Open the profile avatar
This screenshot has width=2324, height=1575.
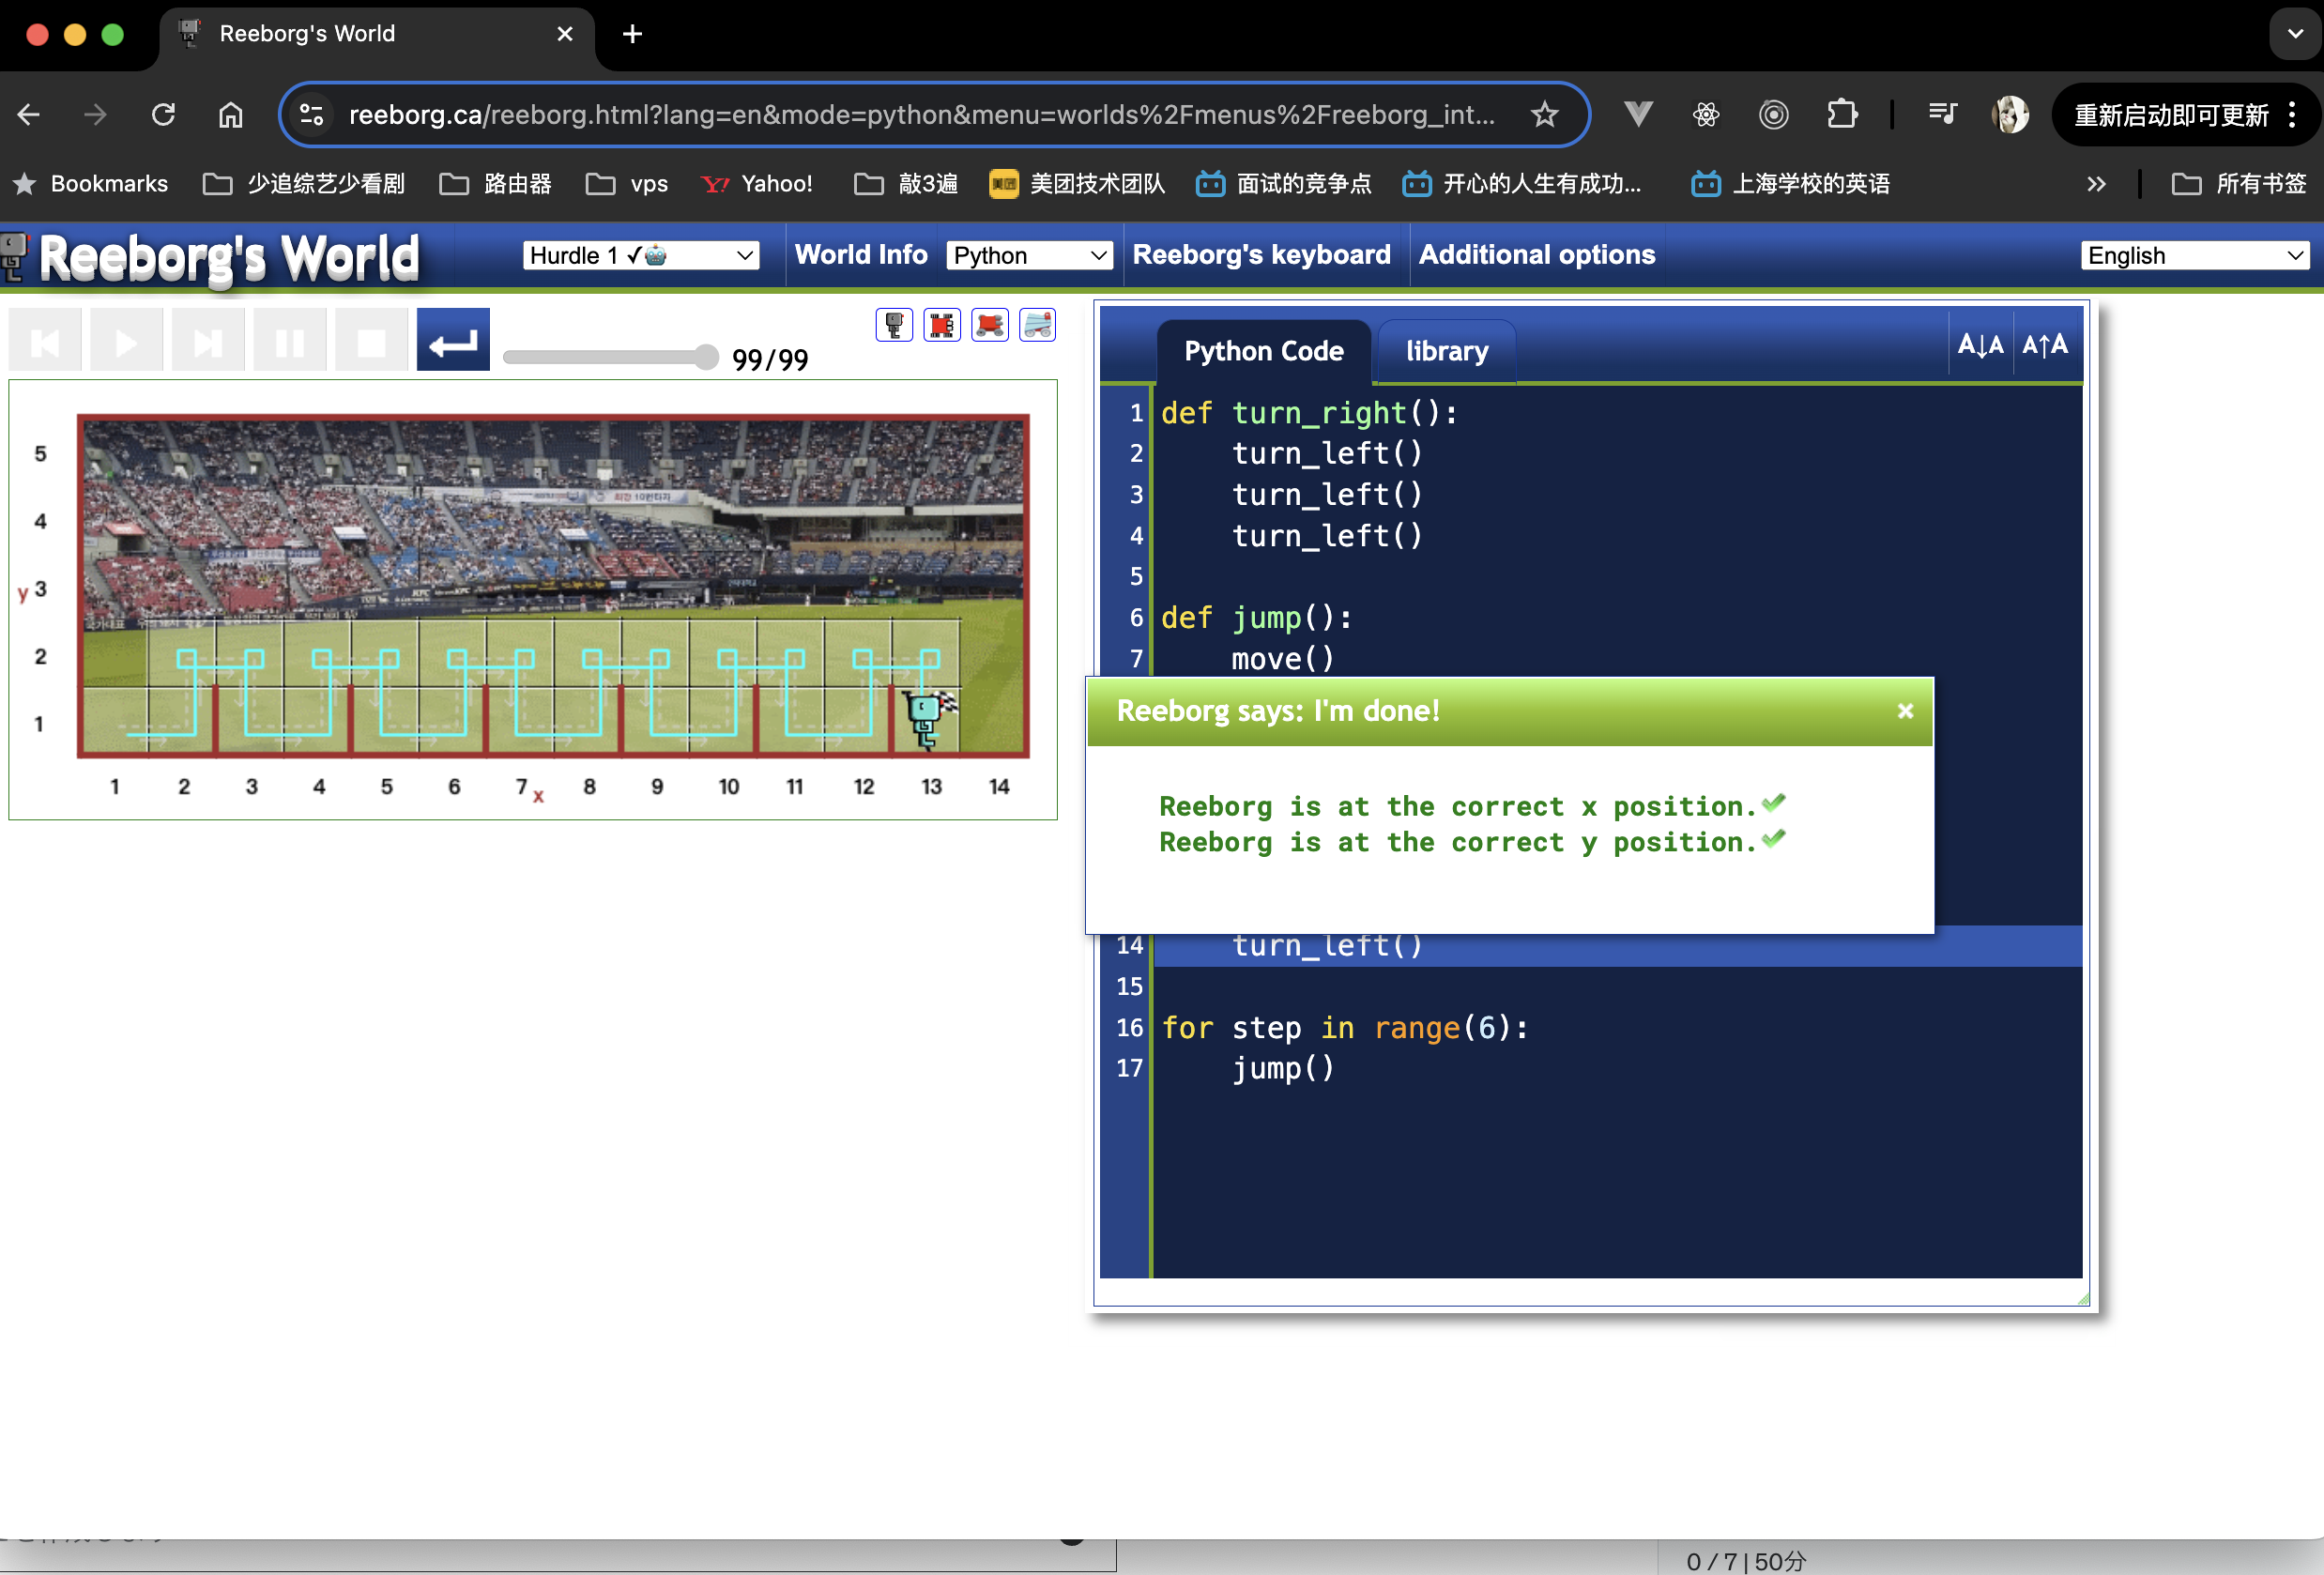click(2010, 115)
